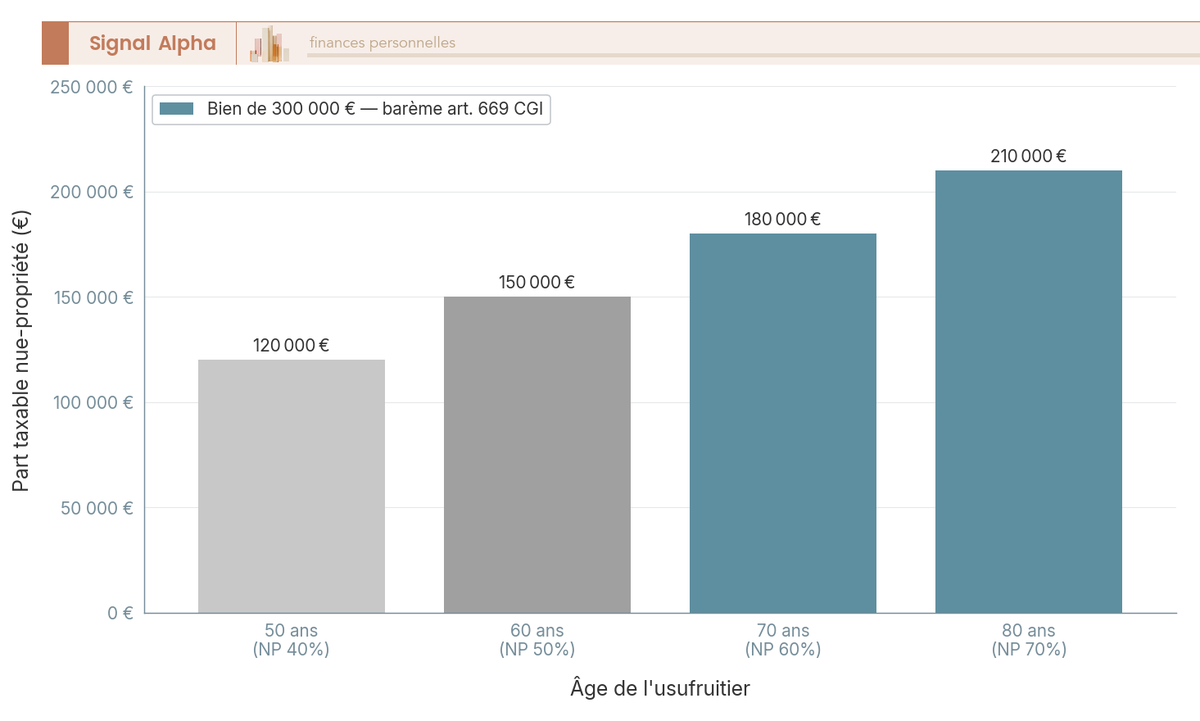
Task: Click the 150 000 € y-axis tick
Action: tap(92, 297)
